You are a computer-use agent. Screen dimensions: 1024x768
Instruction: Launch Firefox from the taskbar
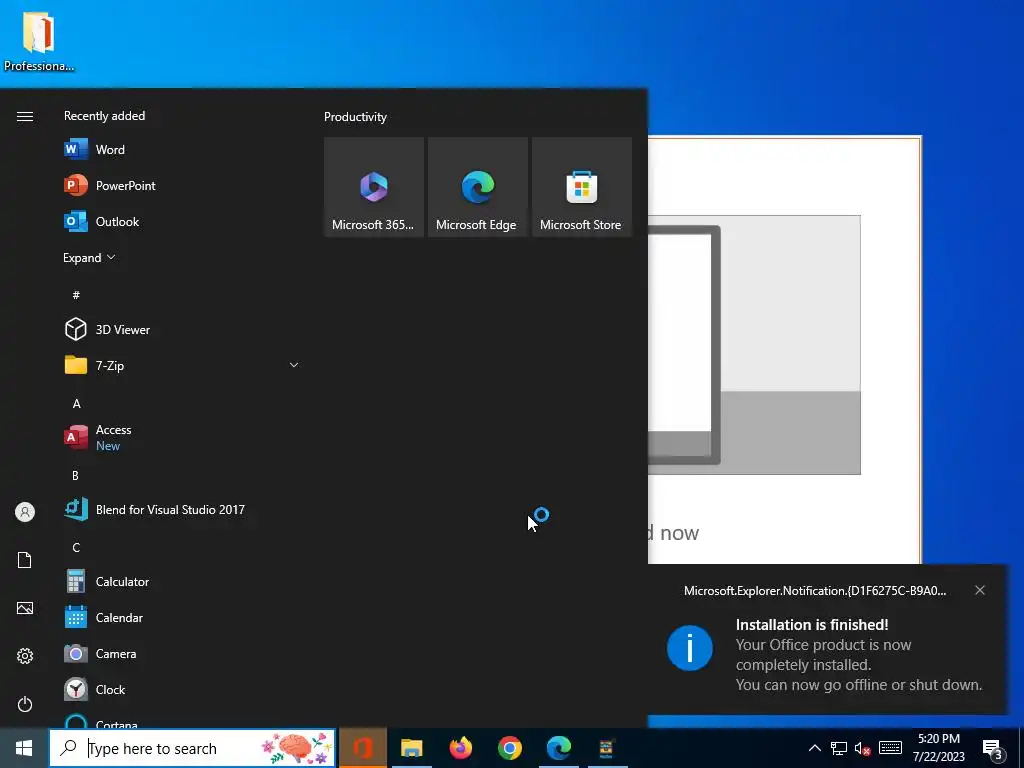461,748
